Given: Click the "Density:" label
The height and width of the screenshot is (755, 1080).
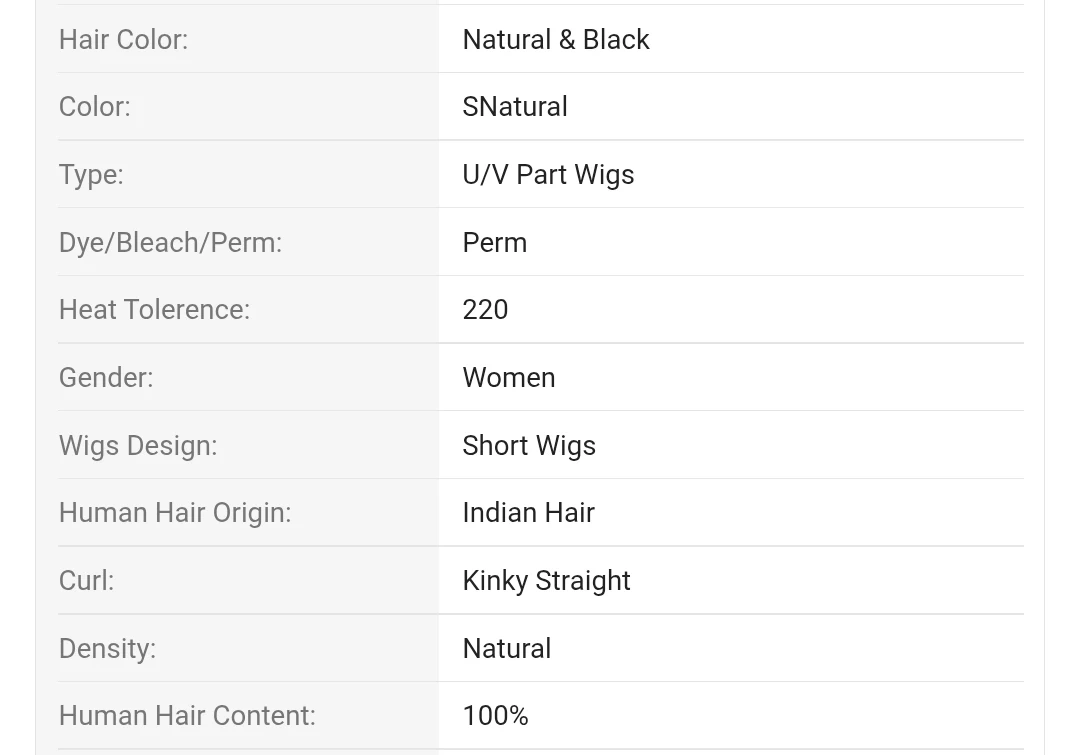Looking at the screenshot, I should (107, 649).
